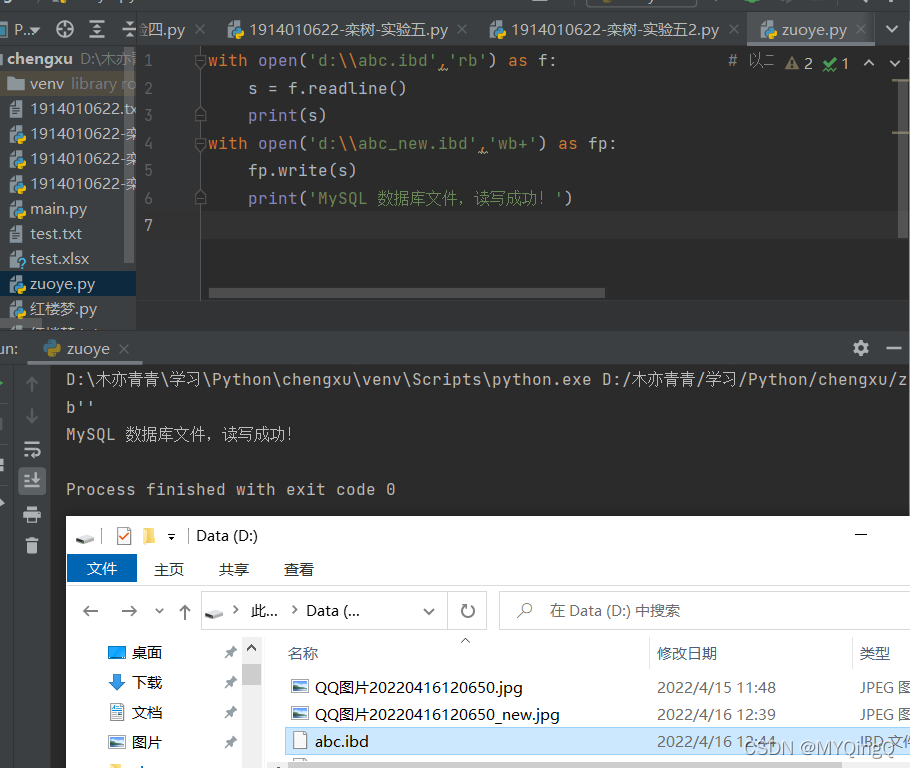The image size is (910, 768).
Task: Open the 共享 ribbon tab in Explorer
Action: (234, 569)
